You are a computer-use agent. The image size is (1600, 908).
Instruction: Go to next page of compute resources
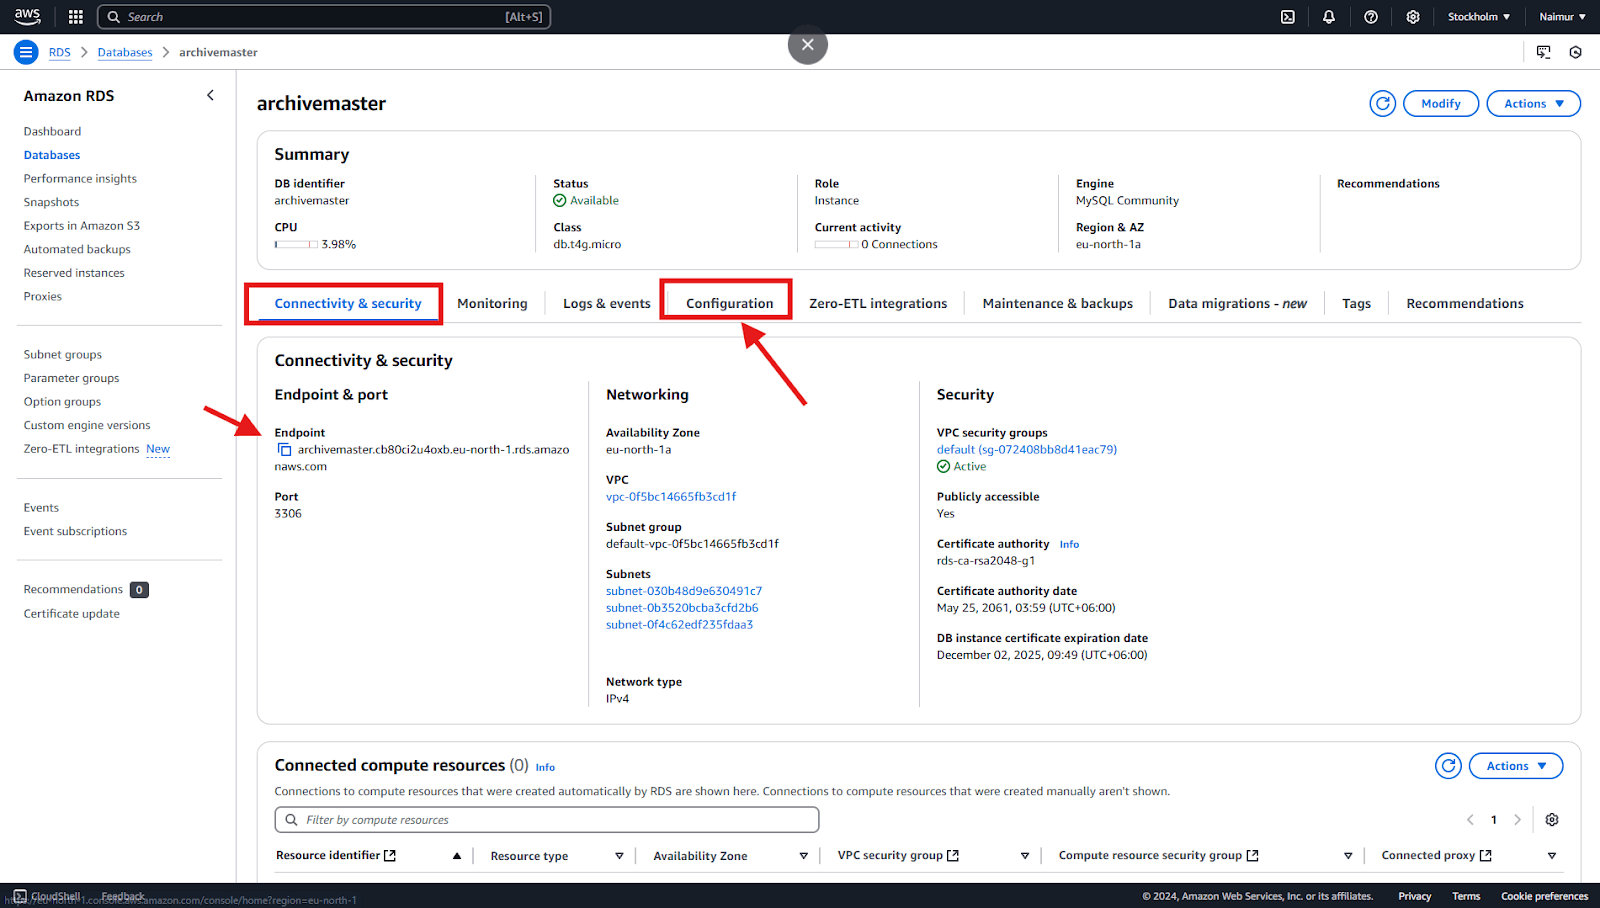coord(1517,820)
